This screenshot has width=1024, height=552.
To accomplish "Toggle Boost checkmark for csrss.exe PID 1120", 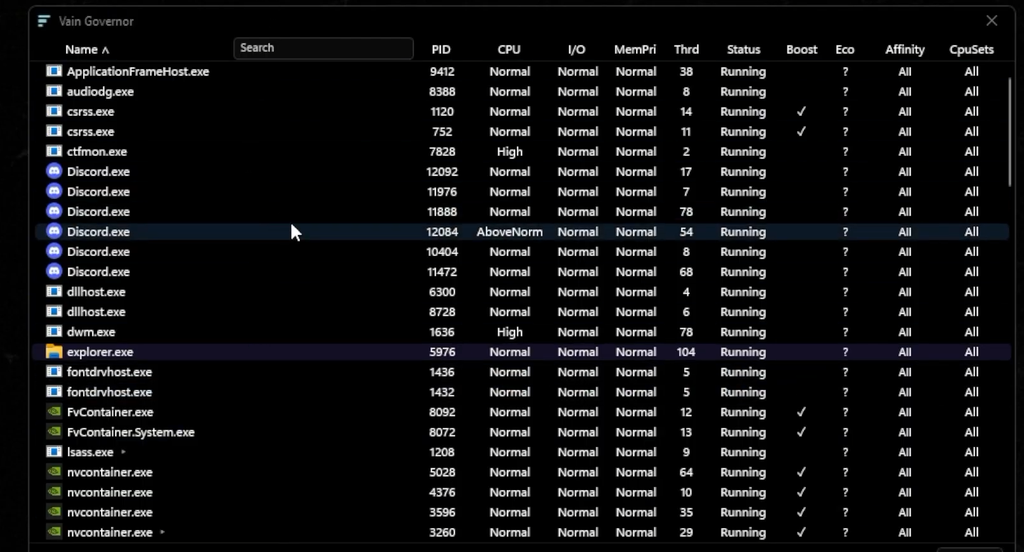I will 801,112.
